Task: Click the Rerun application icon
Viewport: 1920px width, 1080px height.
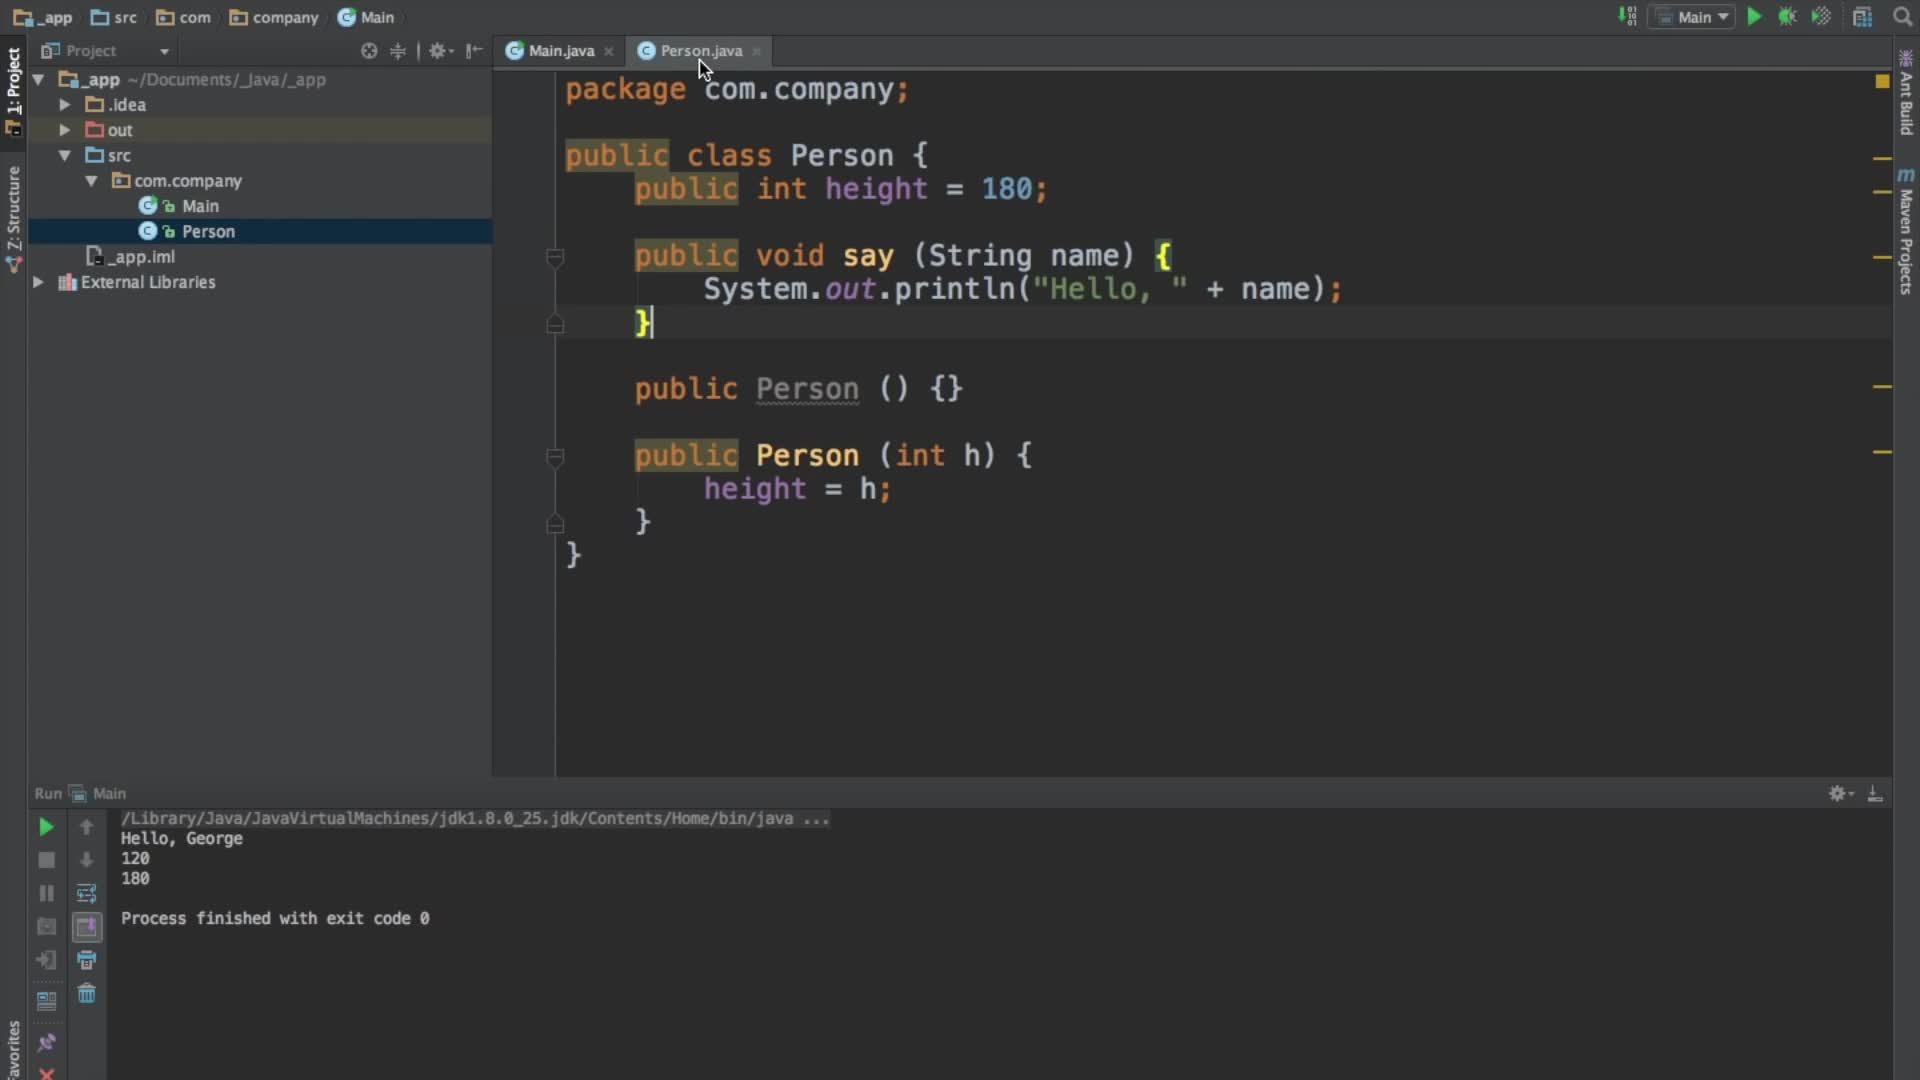Action: click(45, 825)
